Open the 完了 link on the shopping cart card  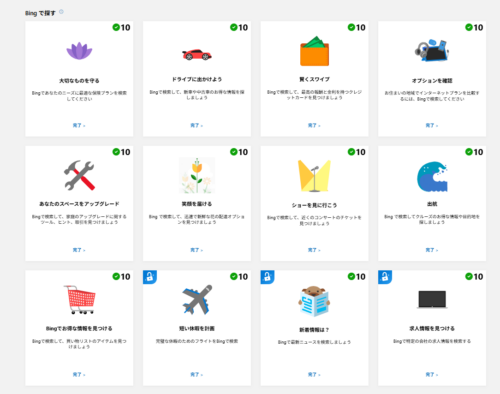click(x=79, y=375)
